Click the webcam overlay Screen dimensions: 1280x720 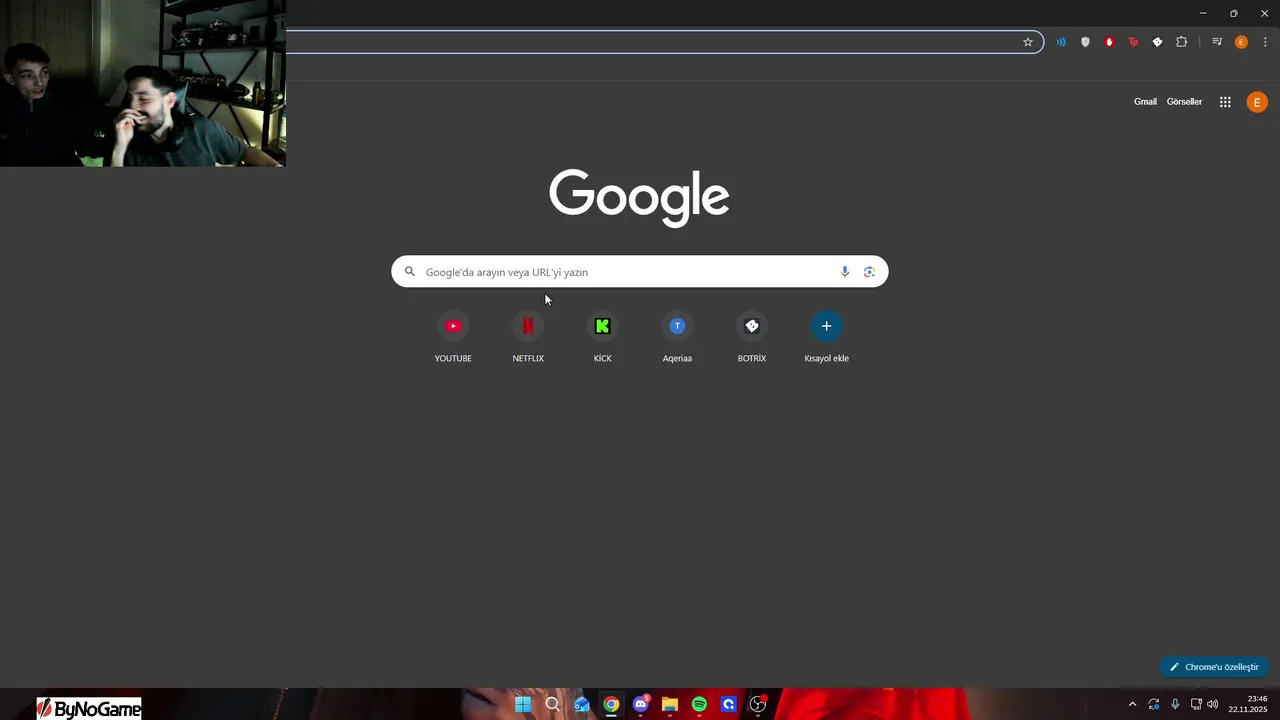tap(143, 83)
